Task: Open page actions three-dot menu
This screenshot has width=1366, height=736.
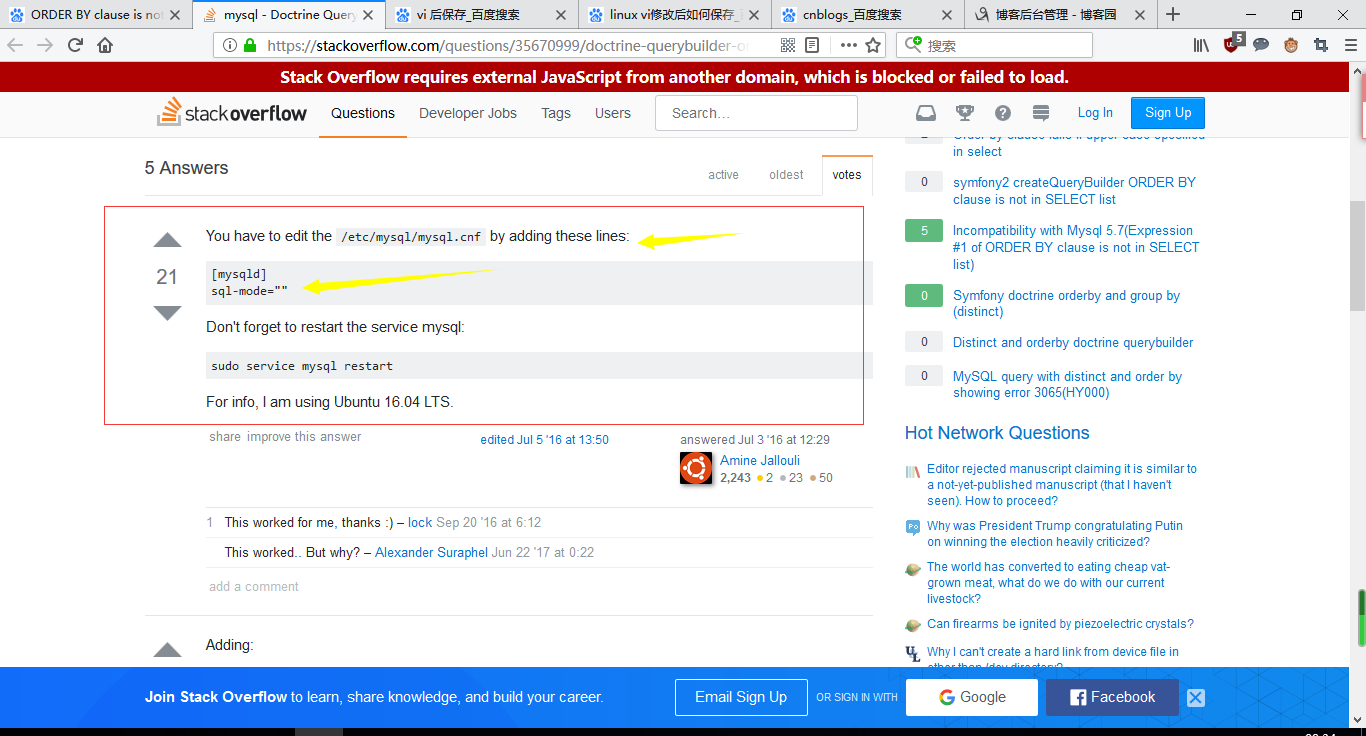Action: coord(848,45)
